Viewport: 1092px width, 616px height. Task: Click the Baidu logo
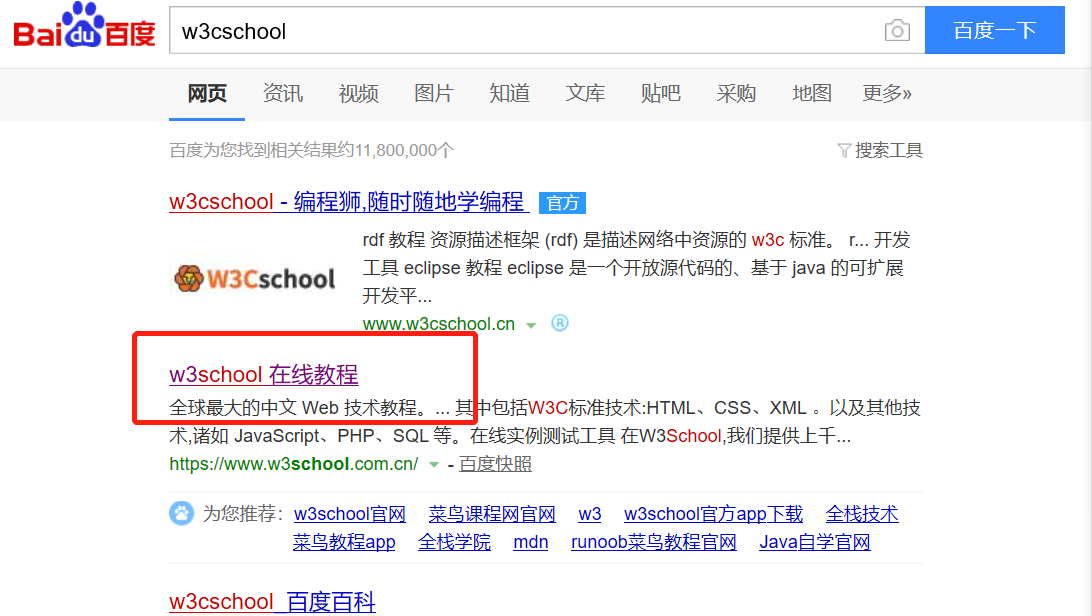click(x=84, y=26)
